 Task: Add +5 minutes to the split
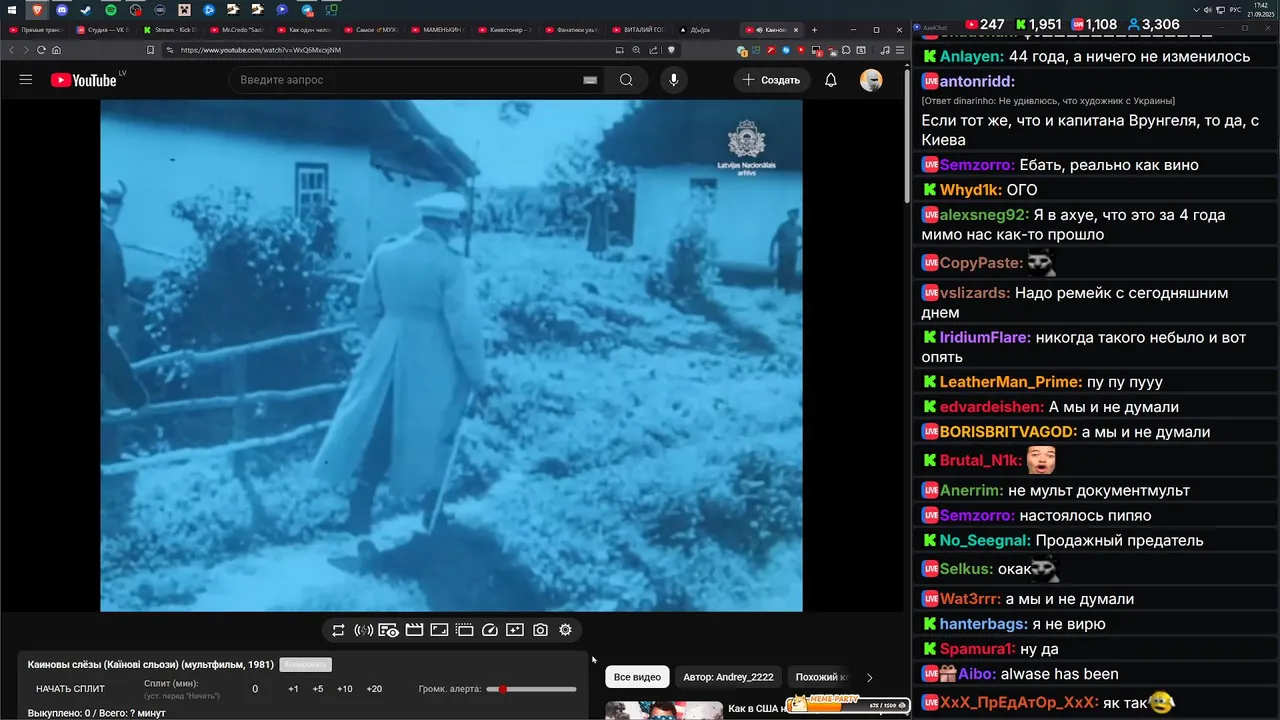[x=318, y=689]
